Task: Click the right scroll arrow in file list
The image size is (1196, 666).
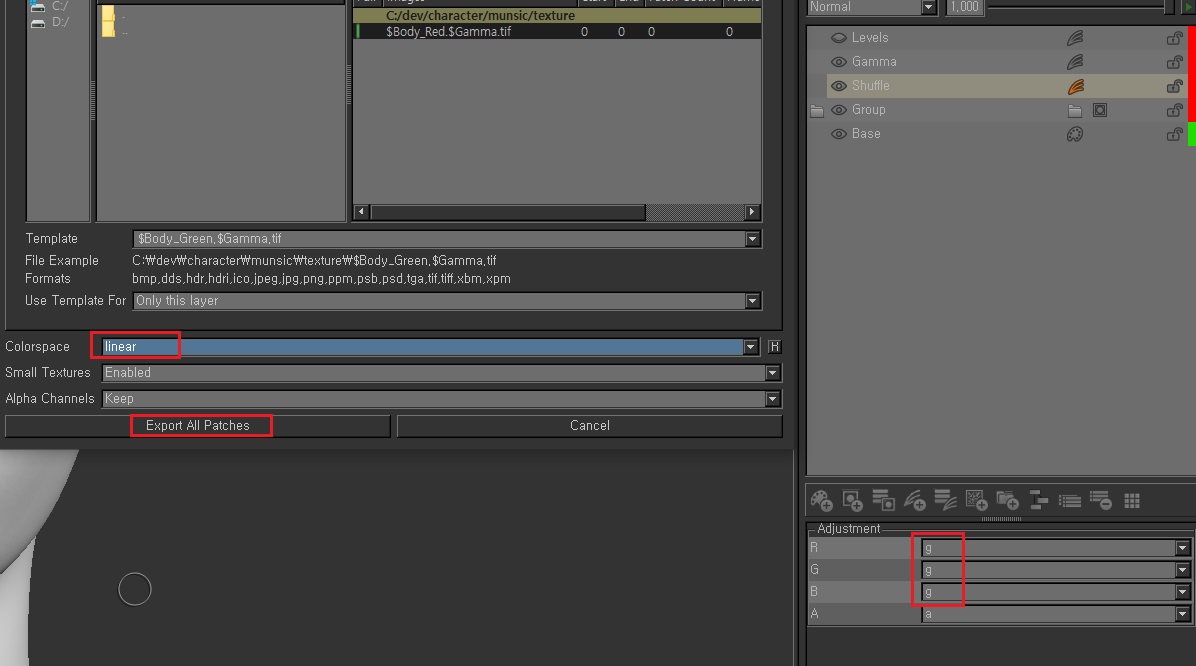Action: [x=752, y=212]
